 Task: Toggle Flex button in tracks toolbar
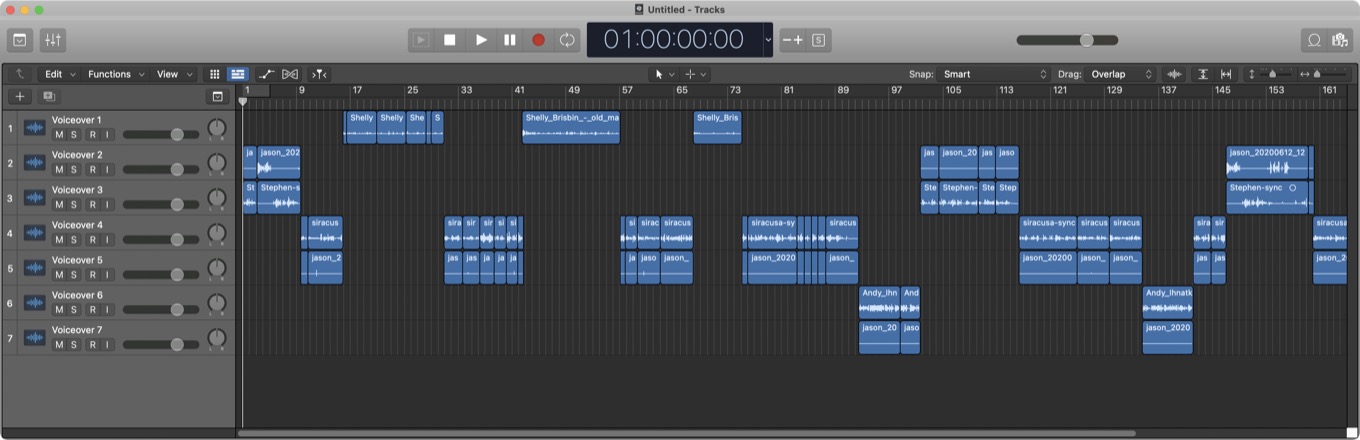click(x=291, y=74)
